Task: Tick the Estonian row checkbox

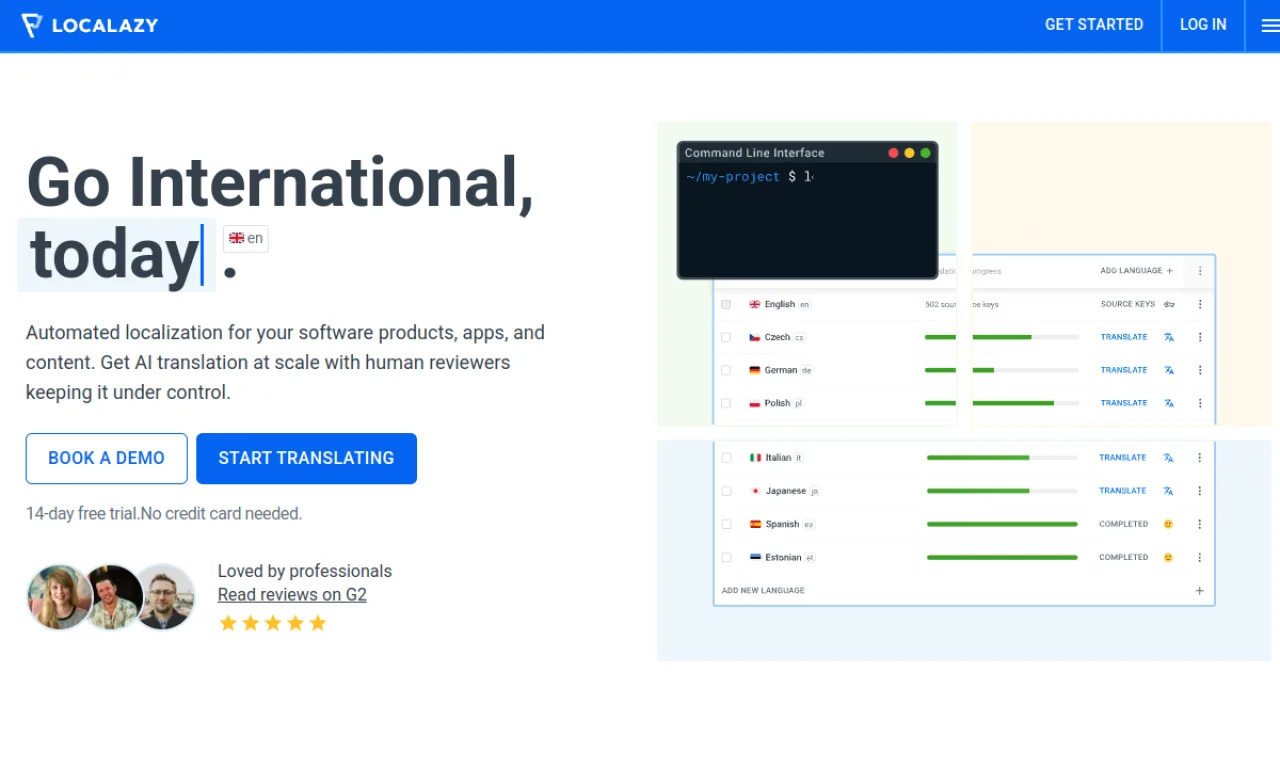Action: [x=727, y=557]
